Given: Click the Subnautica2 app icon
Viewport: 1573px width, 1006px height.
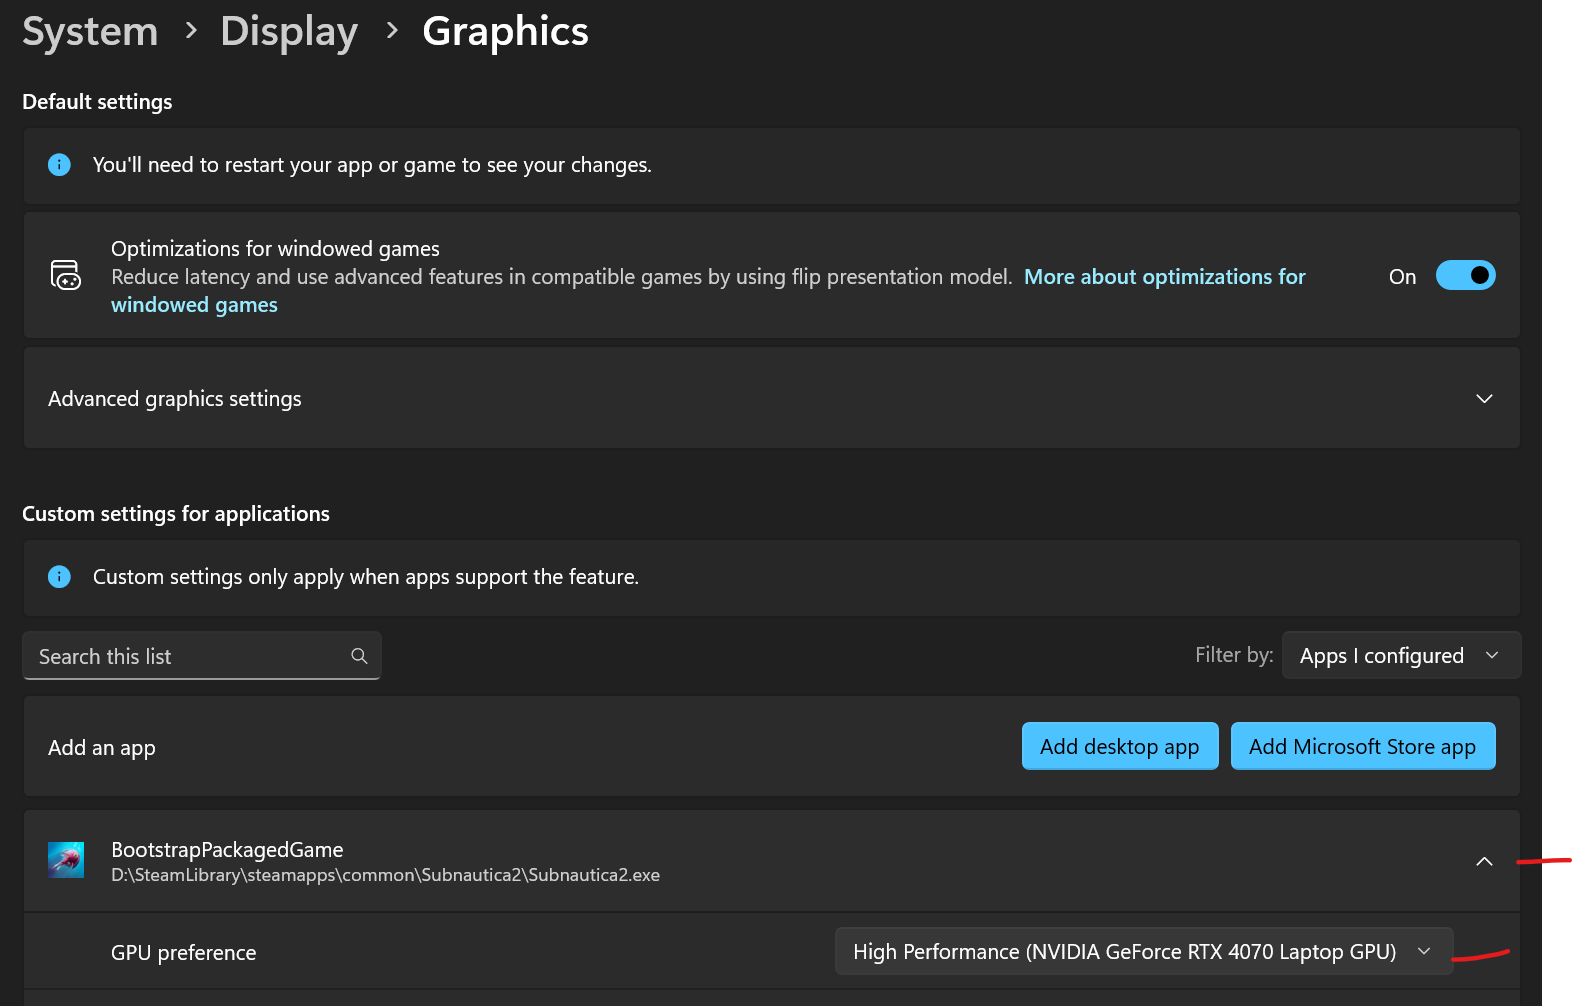Looking at the screenshot, I should click(x=66, y=860).
